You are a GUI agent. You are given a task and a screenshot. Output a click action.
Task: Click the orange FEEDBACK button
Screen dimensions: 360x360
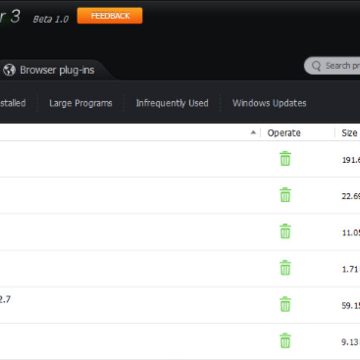110,16
